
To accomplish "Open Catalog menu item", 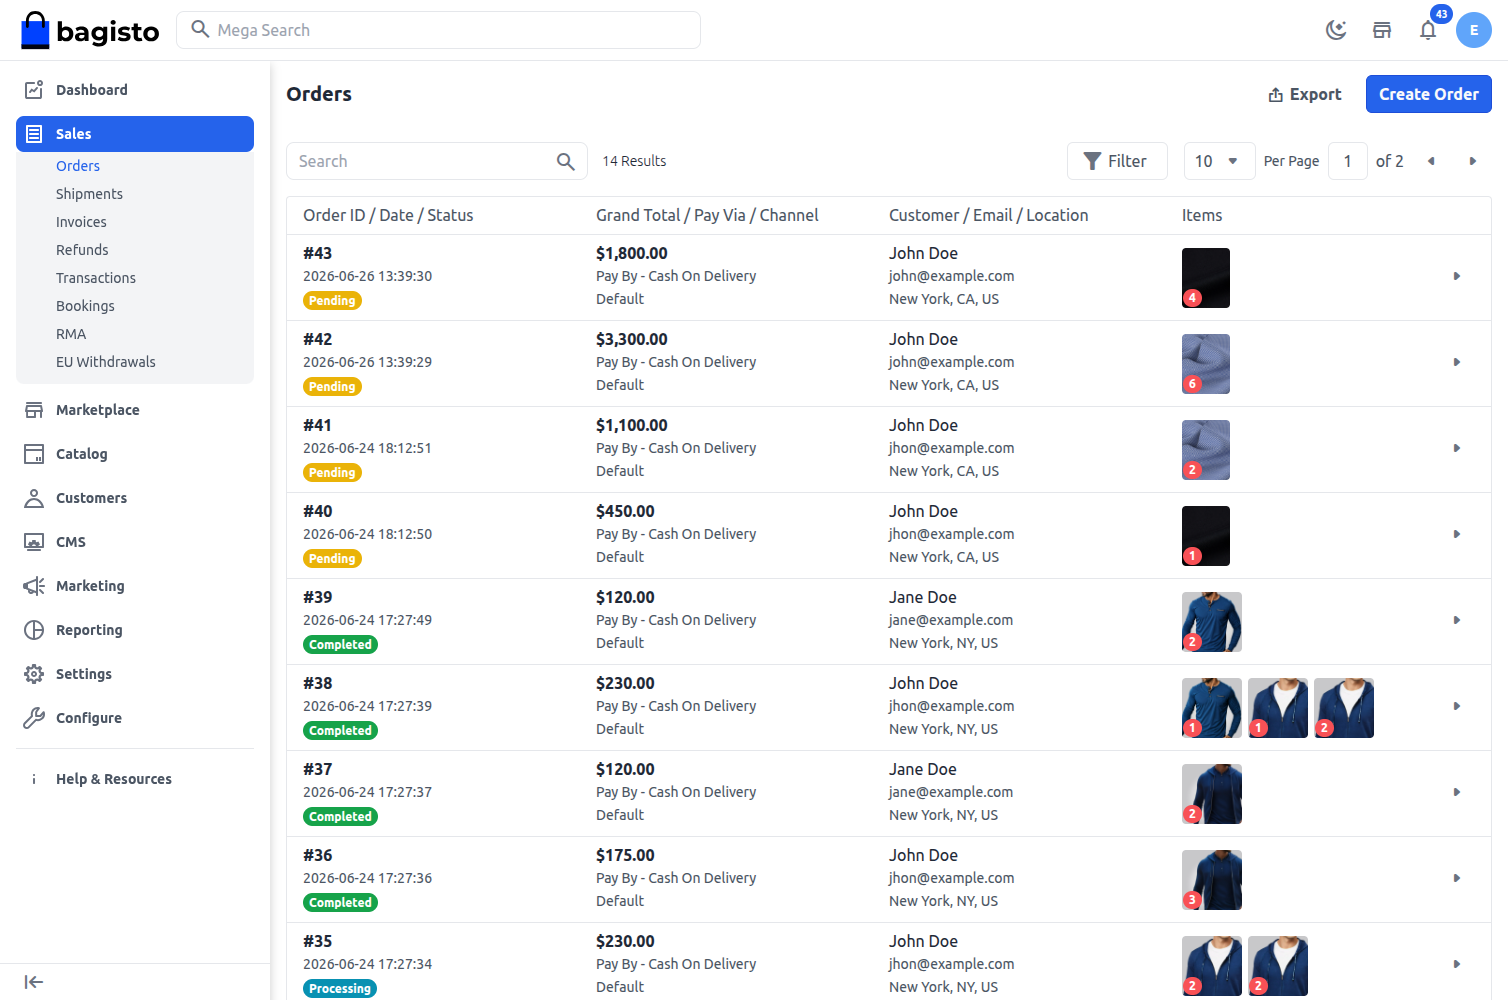I will pos(135,454).
